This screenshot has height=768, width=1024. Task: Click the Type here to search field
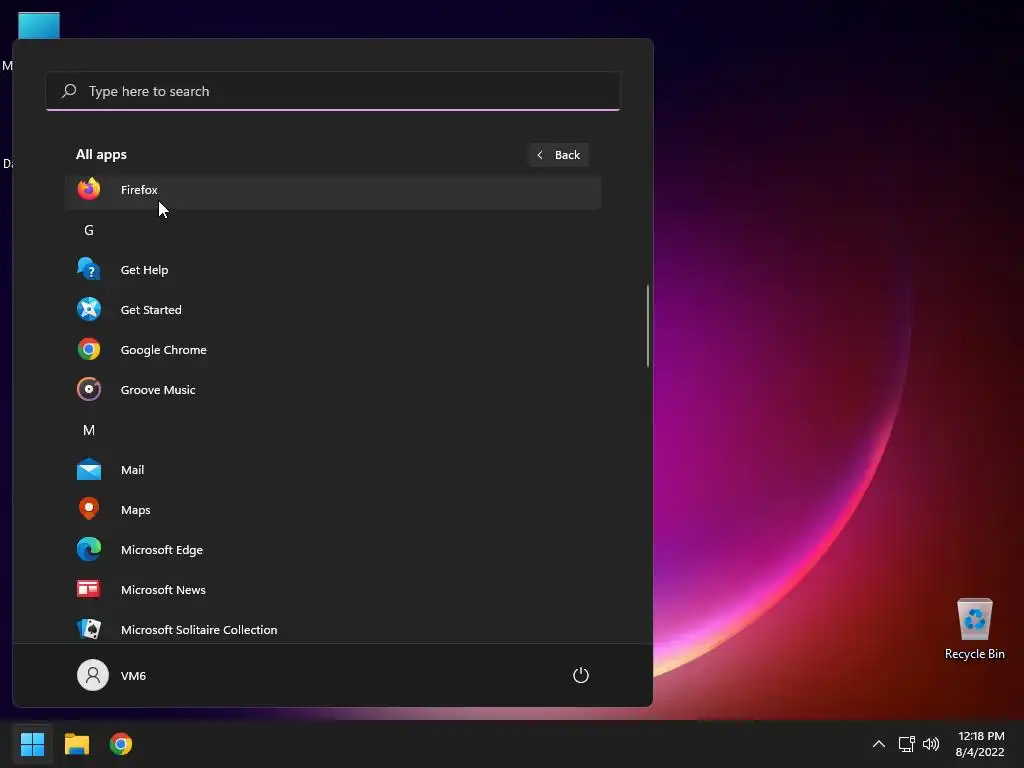pyautogui.click(x=333, y=91)
